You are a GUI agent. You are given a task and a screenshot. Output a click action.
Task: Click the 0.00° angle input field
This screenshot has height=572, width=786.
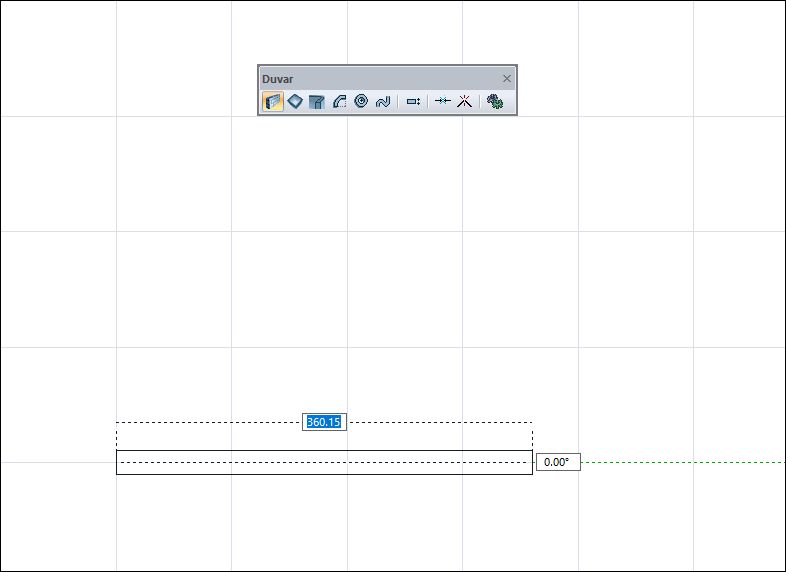pyautogui.click(x=558, y=462)
